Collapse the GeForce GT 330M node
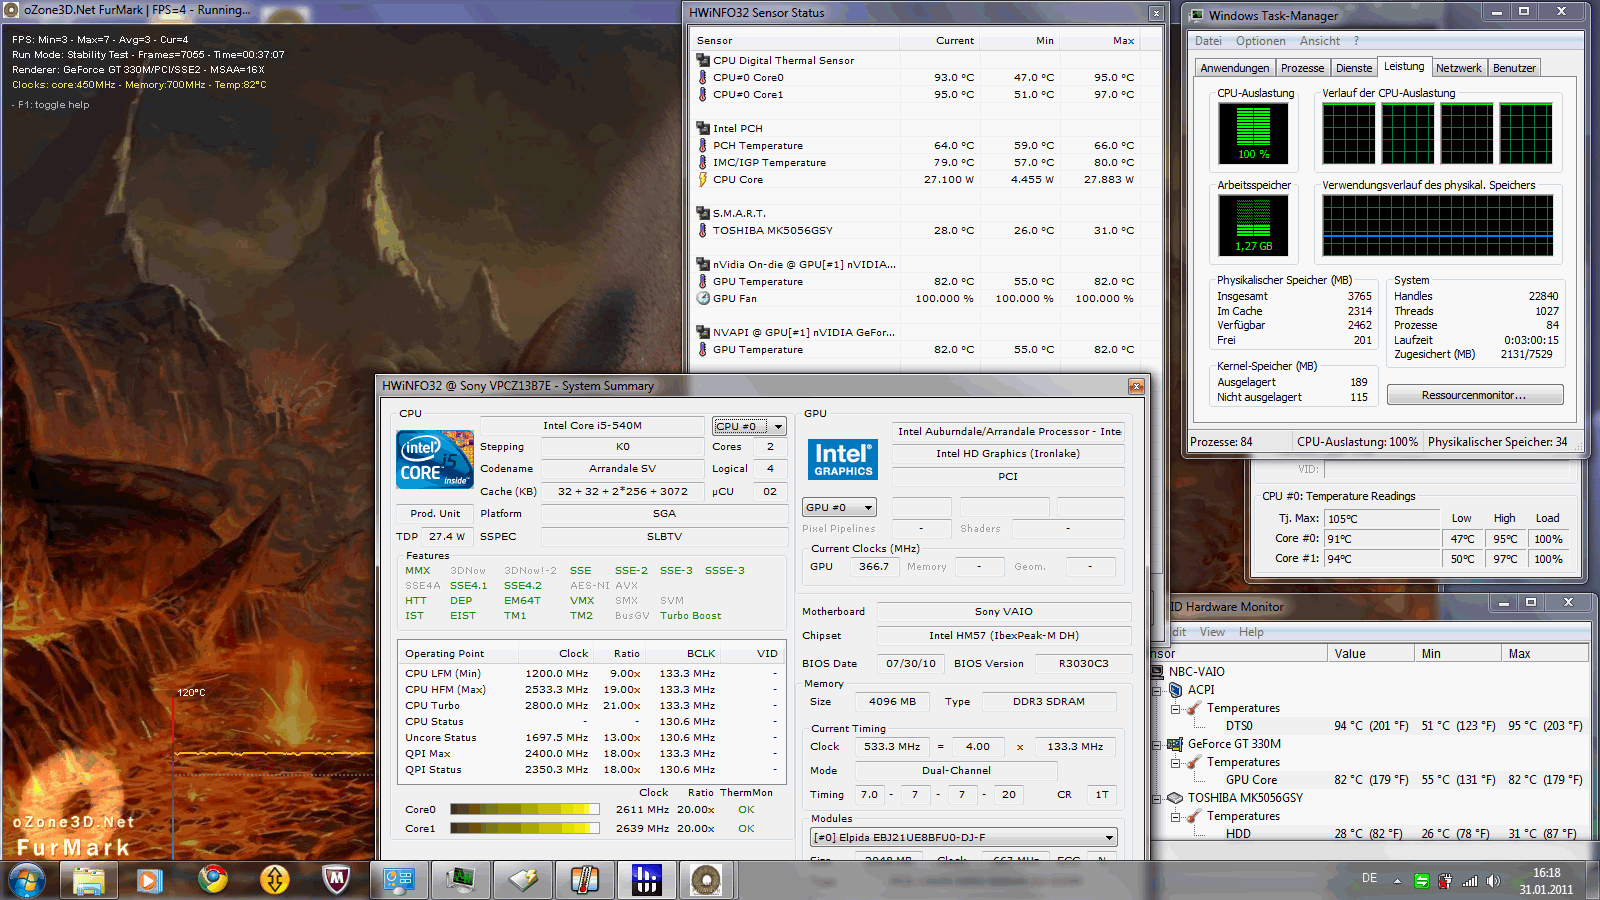 click(x=1158, y=744)
